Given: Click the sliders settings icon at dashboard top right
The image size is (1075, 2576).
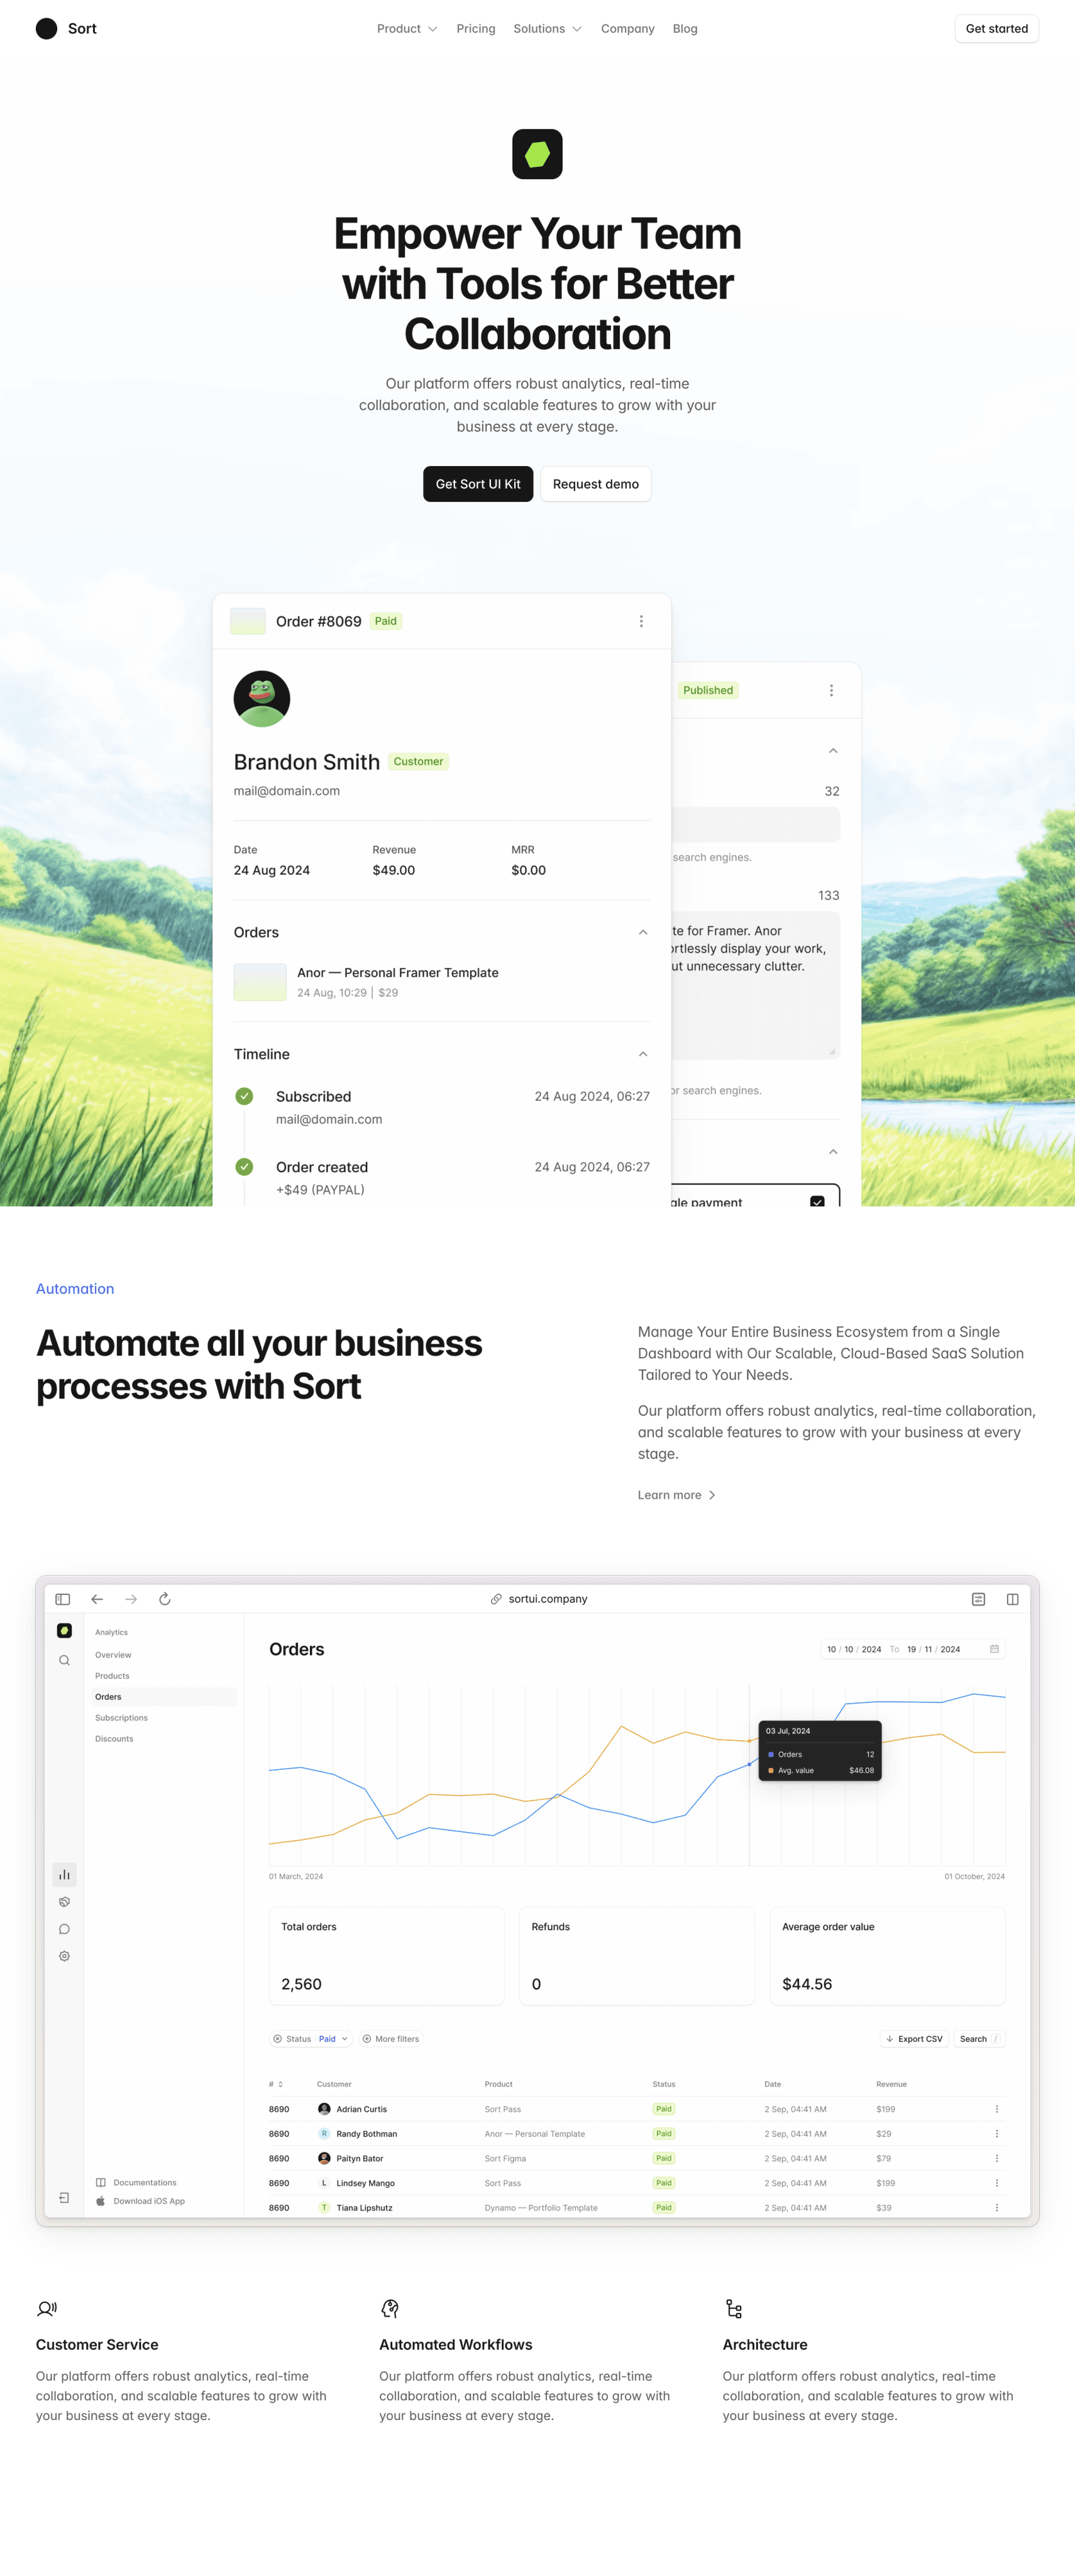Looking at the screenshot, I should 978,1599.
